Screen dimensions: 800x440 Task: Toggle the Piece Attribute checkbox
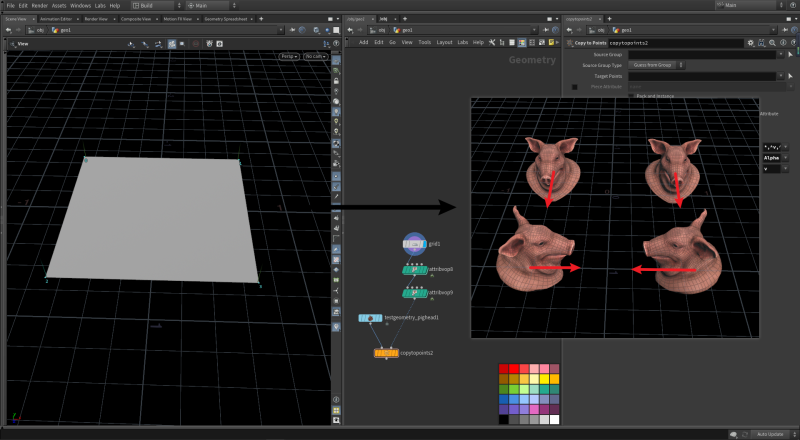click(x=574, y=87)
